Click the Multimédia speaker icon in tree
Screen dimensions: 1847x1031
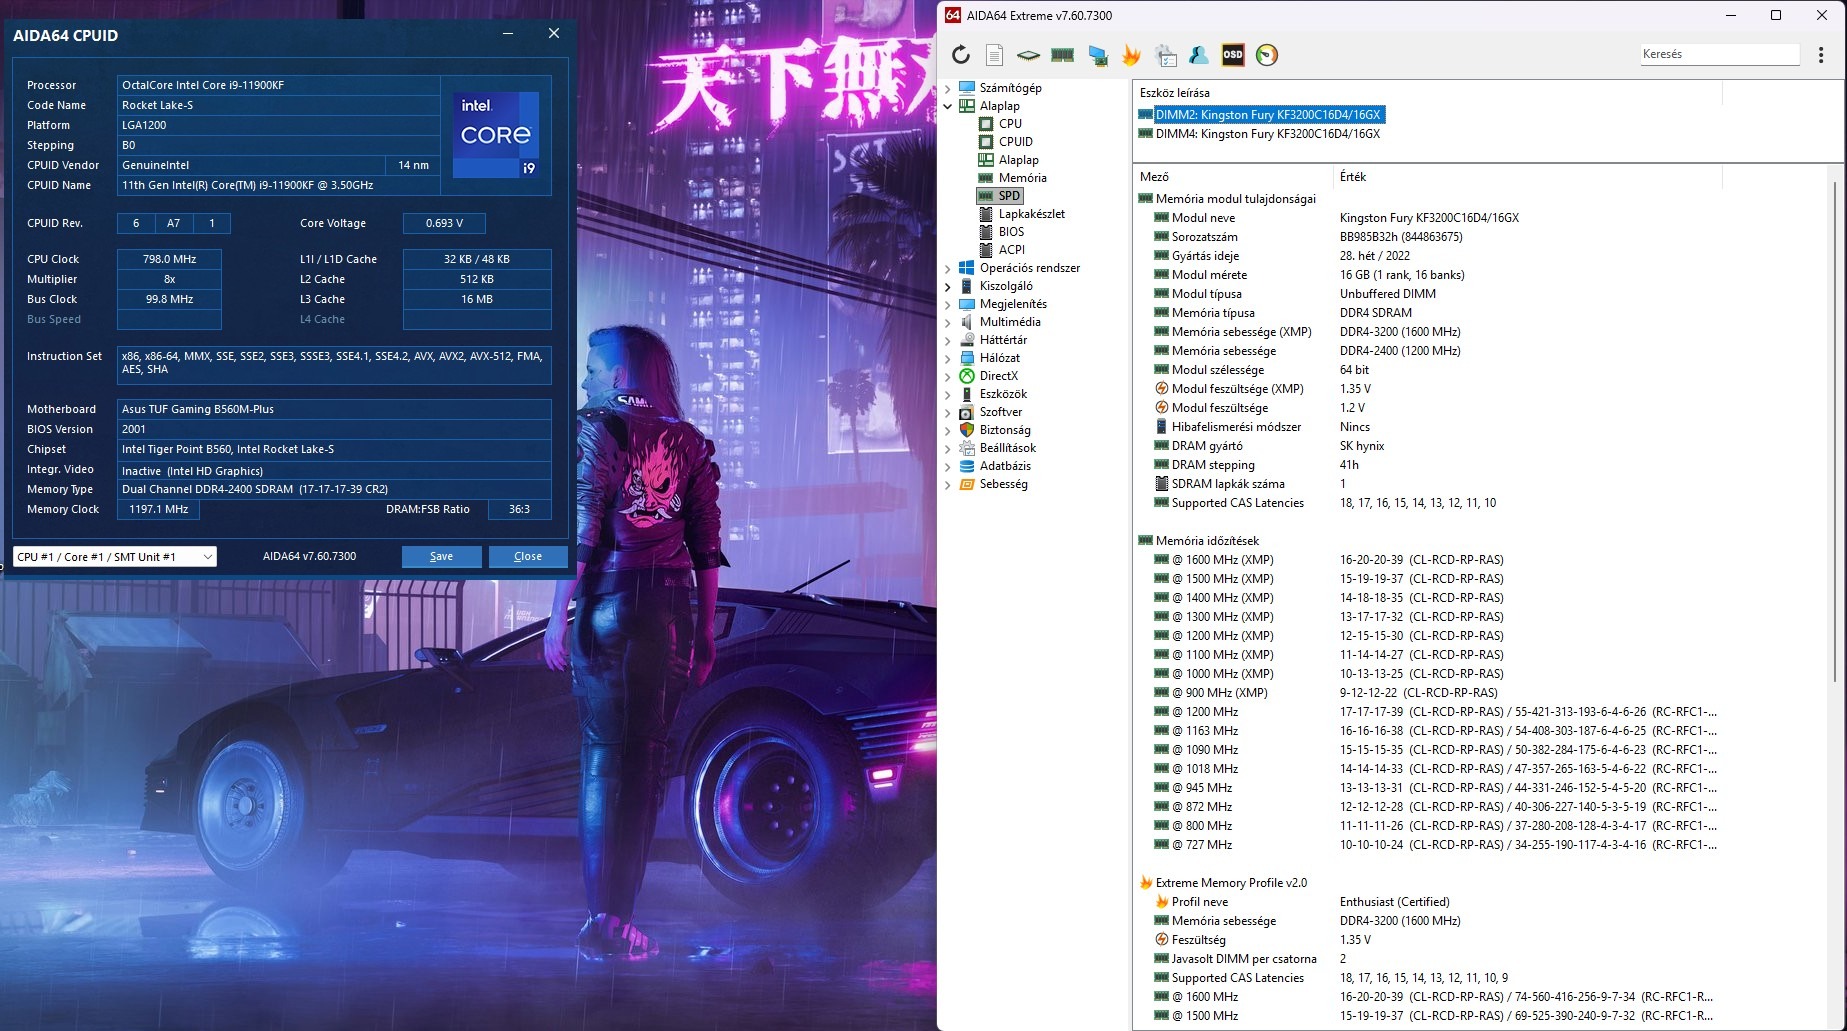pos(967,322)
